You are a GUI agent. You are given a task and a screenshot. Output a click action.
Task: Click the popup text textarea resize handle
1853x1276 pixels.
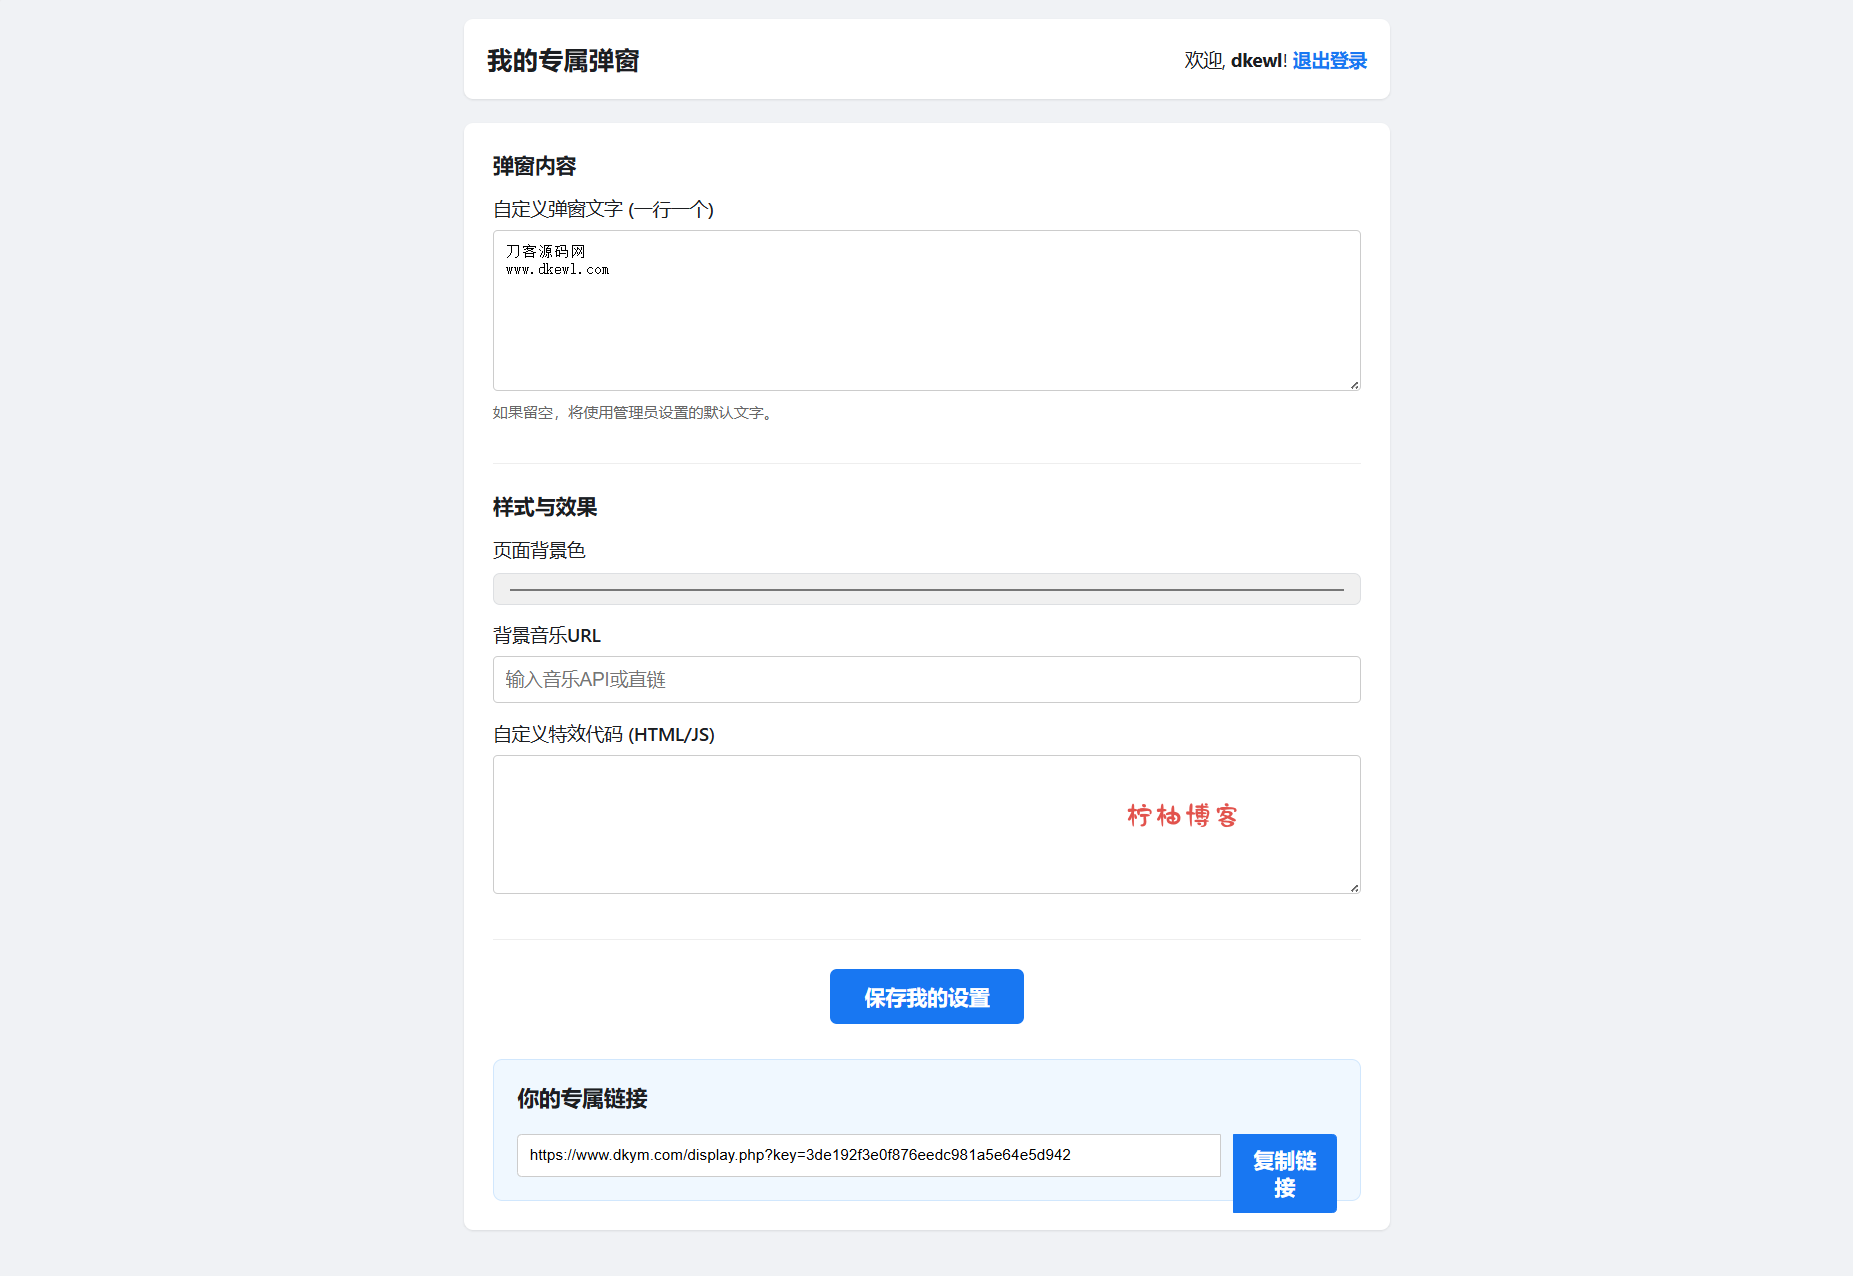click(x=1354, y=385)
